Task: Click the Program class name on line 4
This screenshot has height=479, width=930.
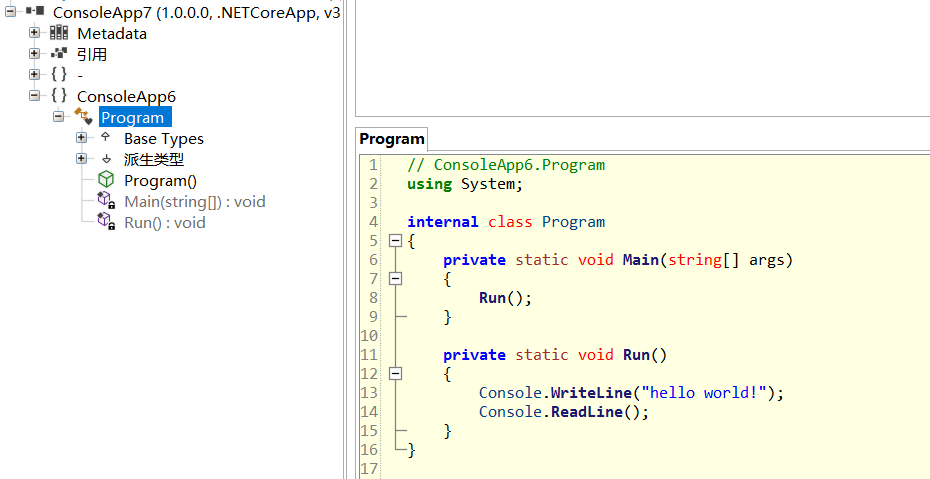Action: 574,222
